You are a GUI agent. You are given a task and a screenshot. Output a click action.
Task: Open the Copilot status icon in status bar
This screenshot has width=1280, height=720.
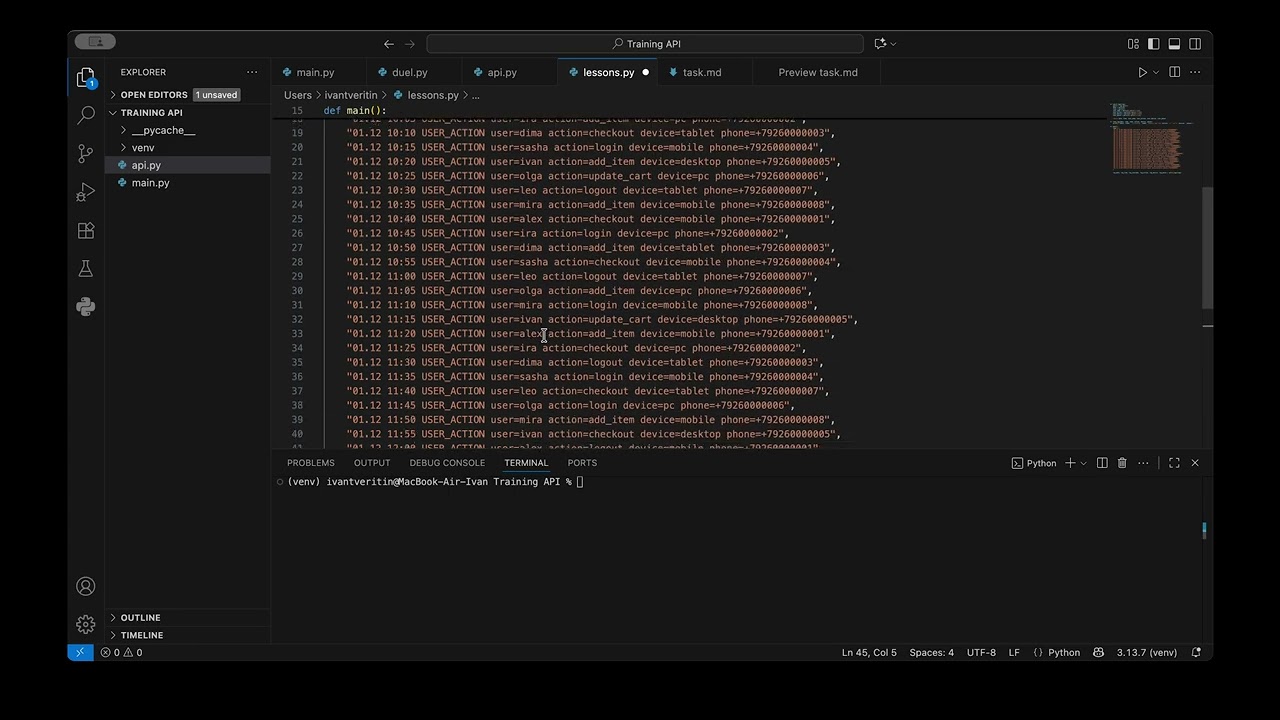[1098, 652]
